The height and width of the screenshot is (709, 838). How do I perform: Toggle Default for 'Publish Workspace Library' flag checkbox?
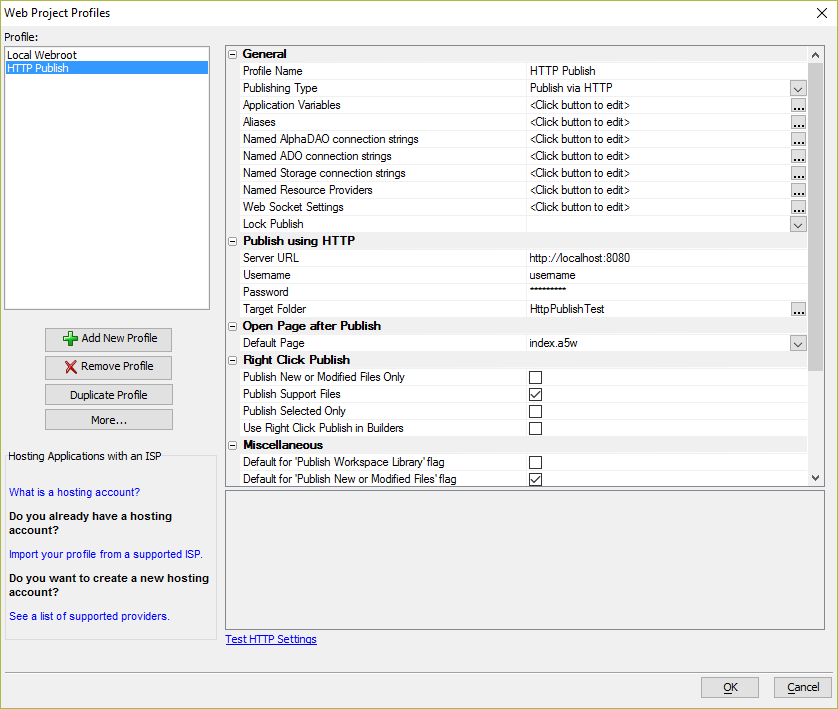pyautogui.click(x=535, y=462)
